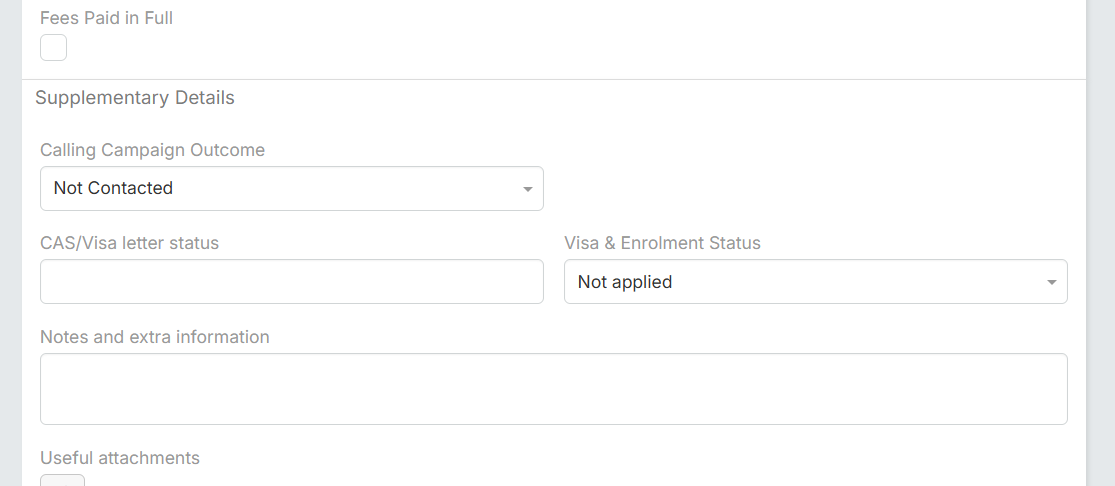Tick the Fees Paid in Full checkbox
This screenshot has width=1115, height=486.
click(x=53, y=47)
